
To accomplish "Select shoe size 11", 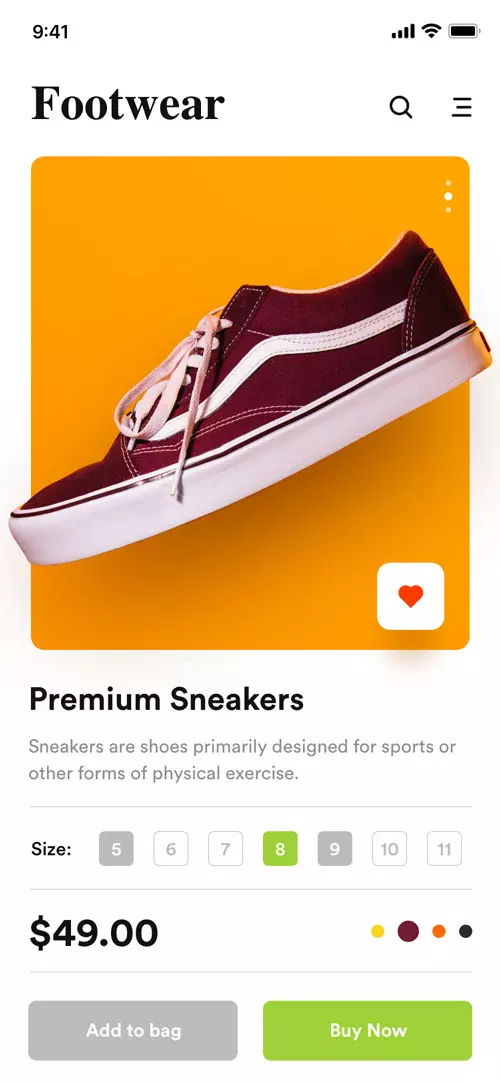I will click(444, 849).
